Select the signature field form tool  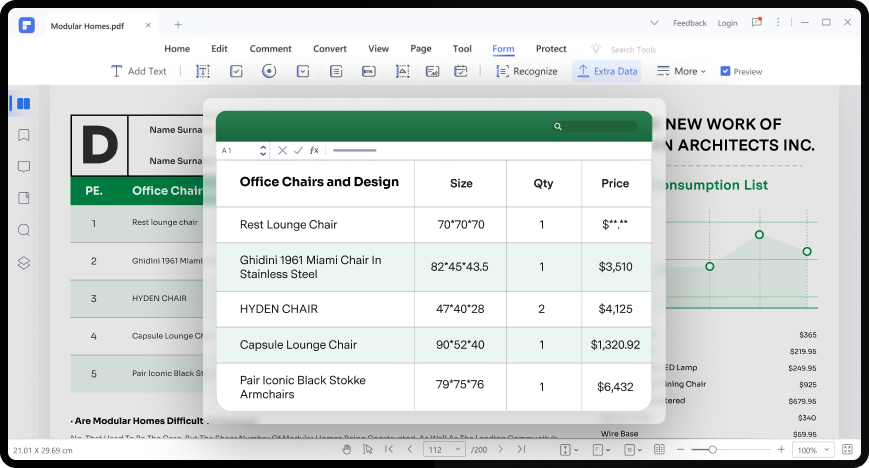pos(432,71)
